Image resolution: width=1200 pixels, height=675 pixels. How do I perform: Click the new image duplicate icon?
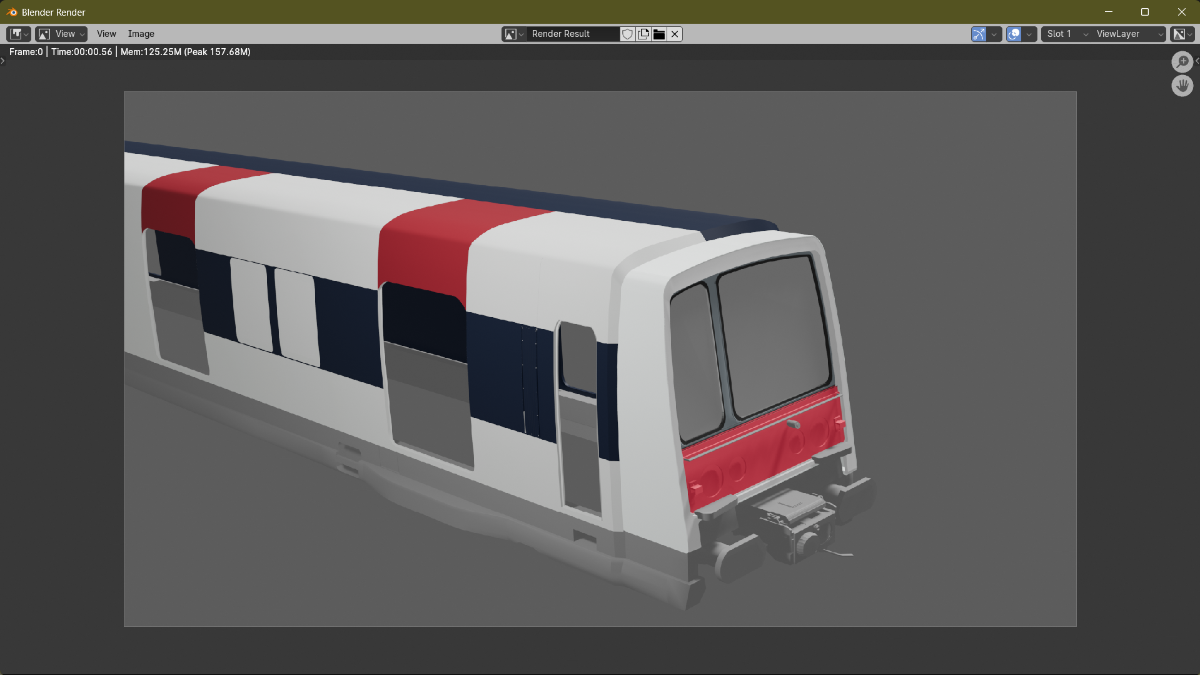[x=644, y=34]
